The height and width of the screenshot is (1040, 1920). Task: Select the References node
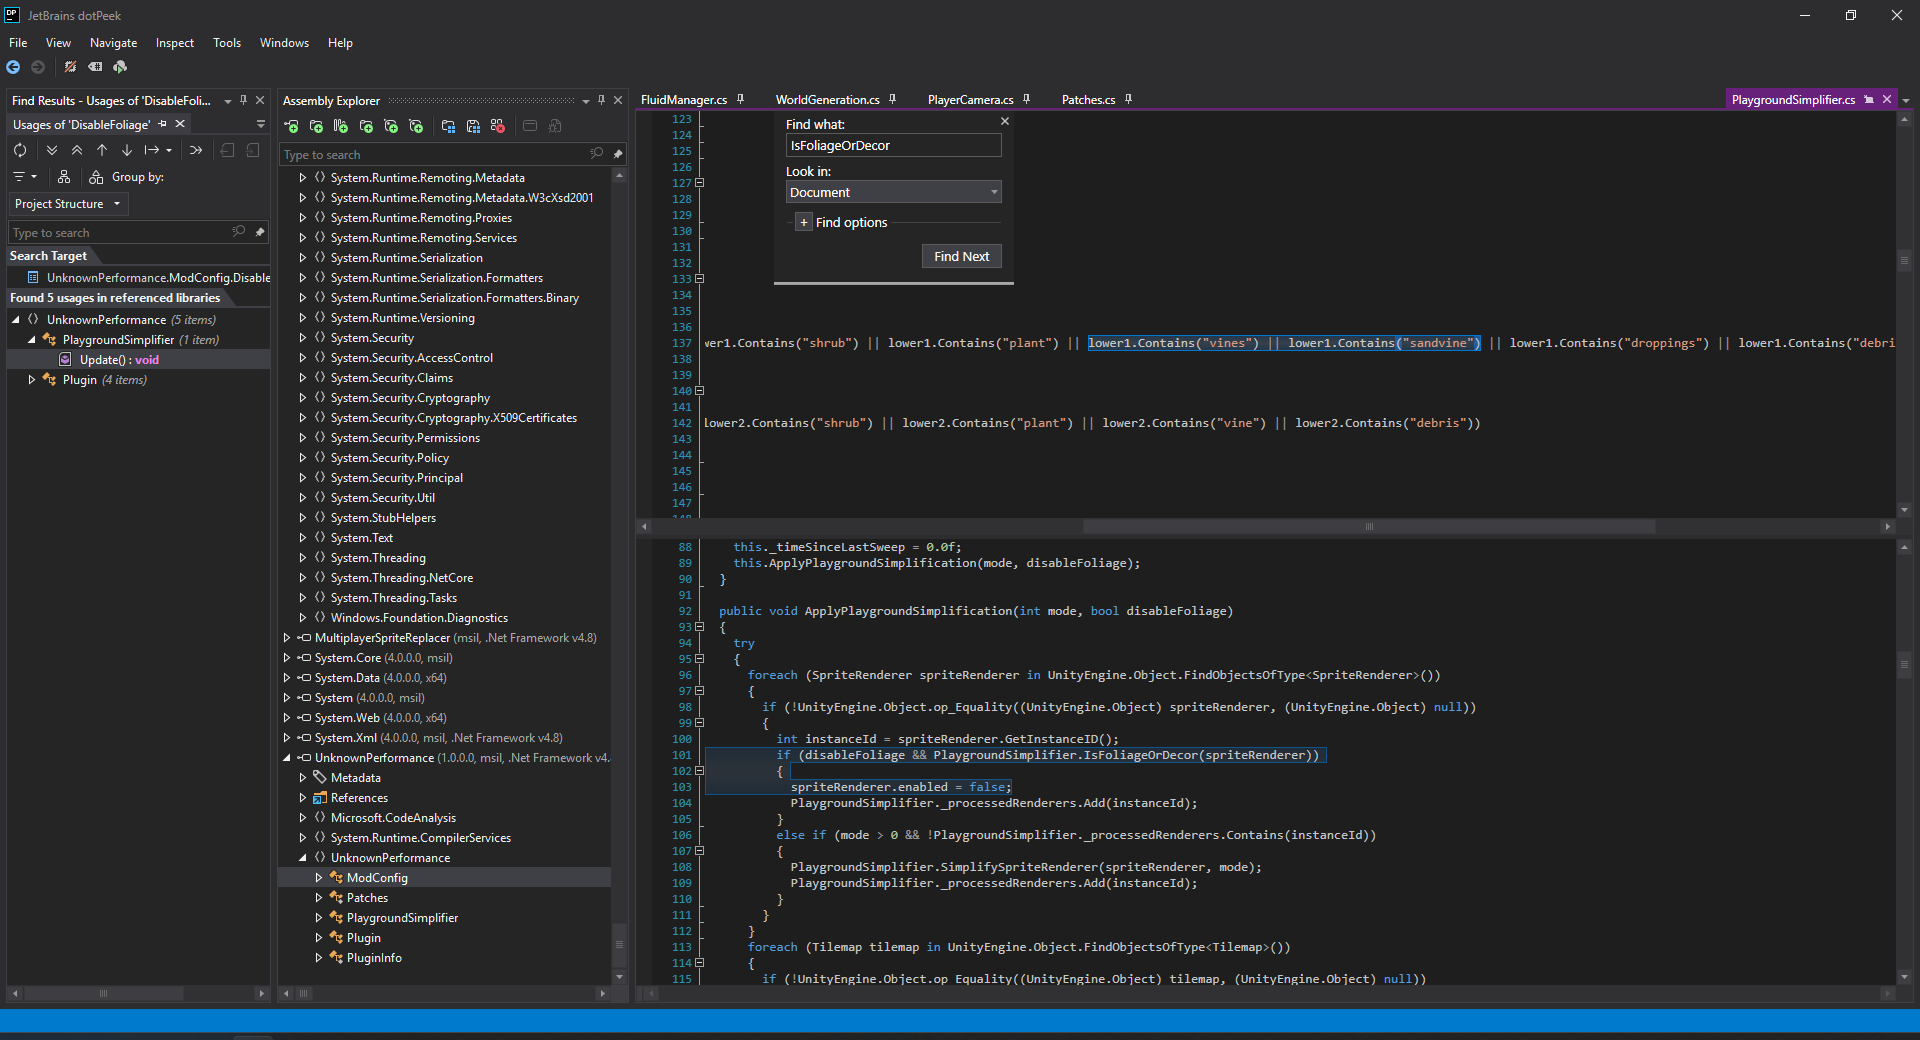(359, 797)
